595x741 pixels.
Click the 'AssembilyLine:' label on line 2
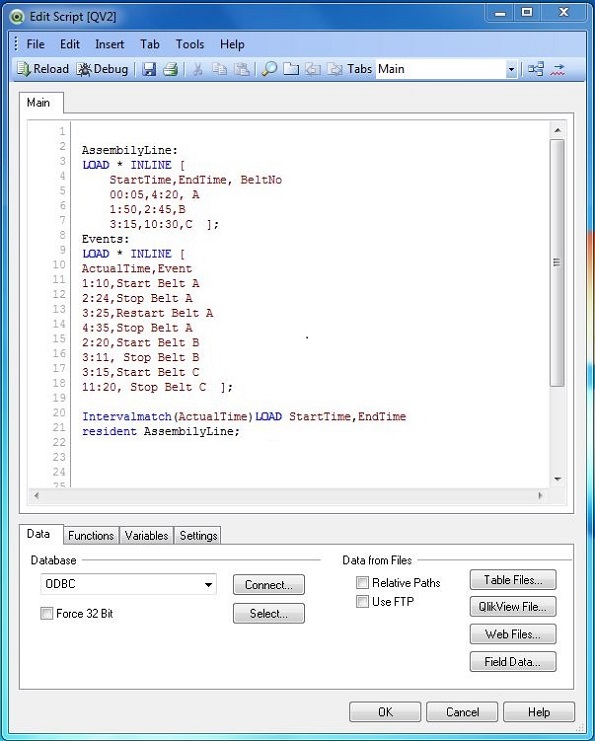129,150
